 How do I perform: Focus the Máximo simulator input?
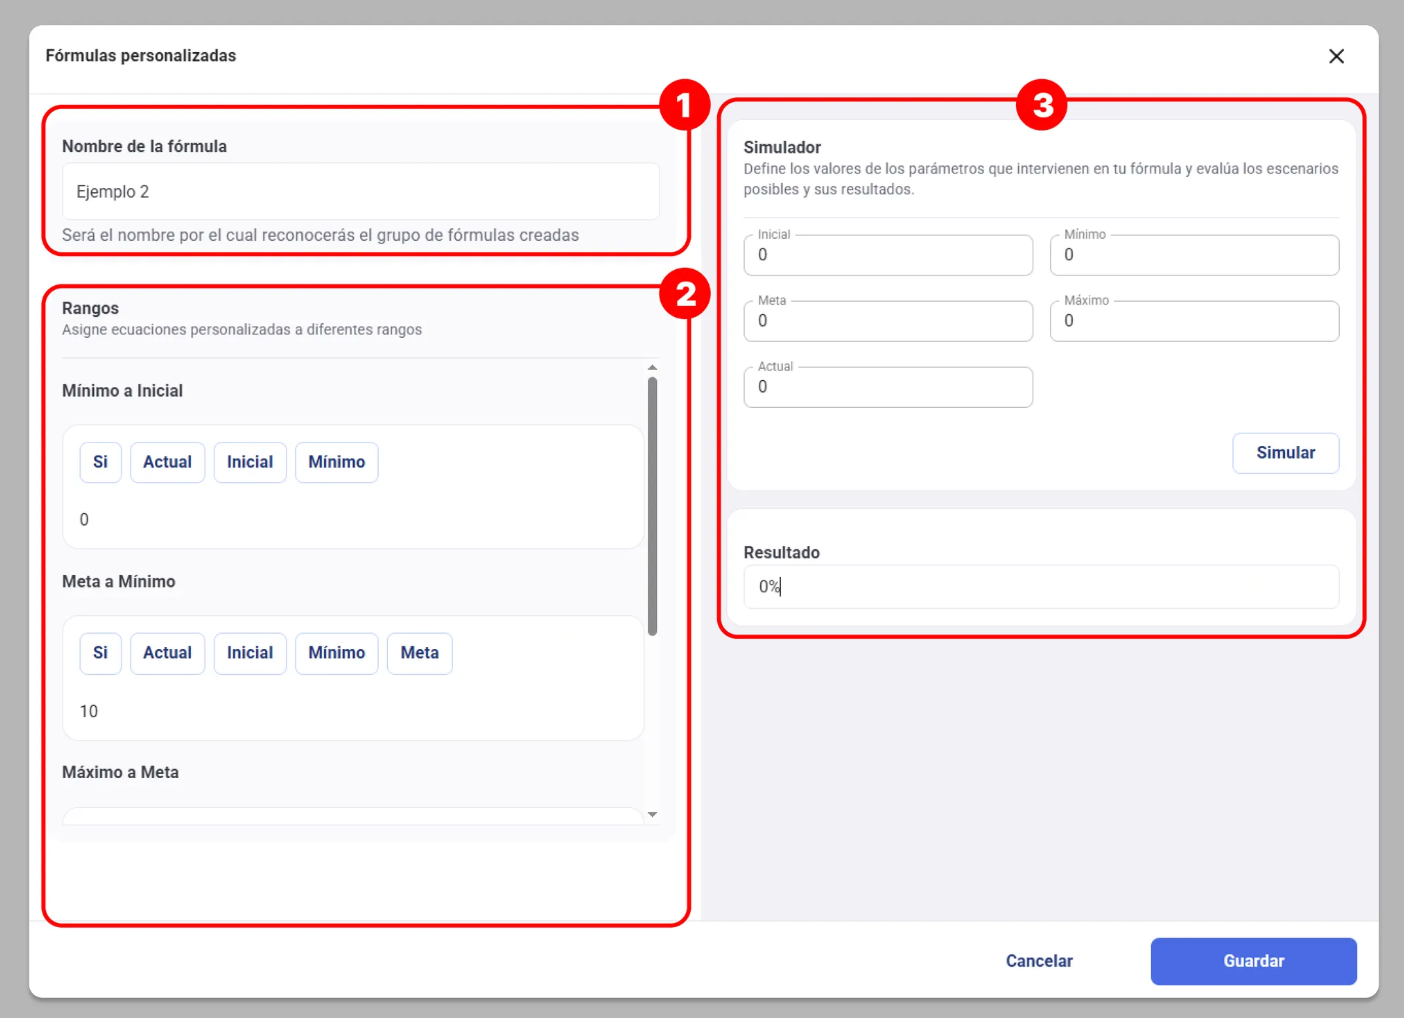[x=1194, y=322]
